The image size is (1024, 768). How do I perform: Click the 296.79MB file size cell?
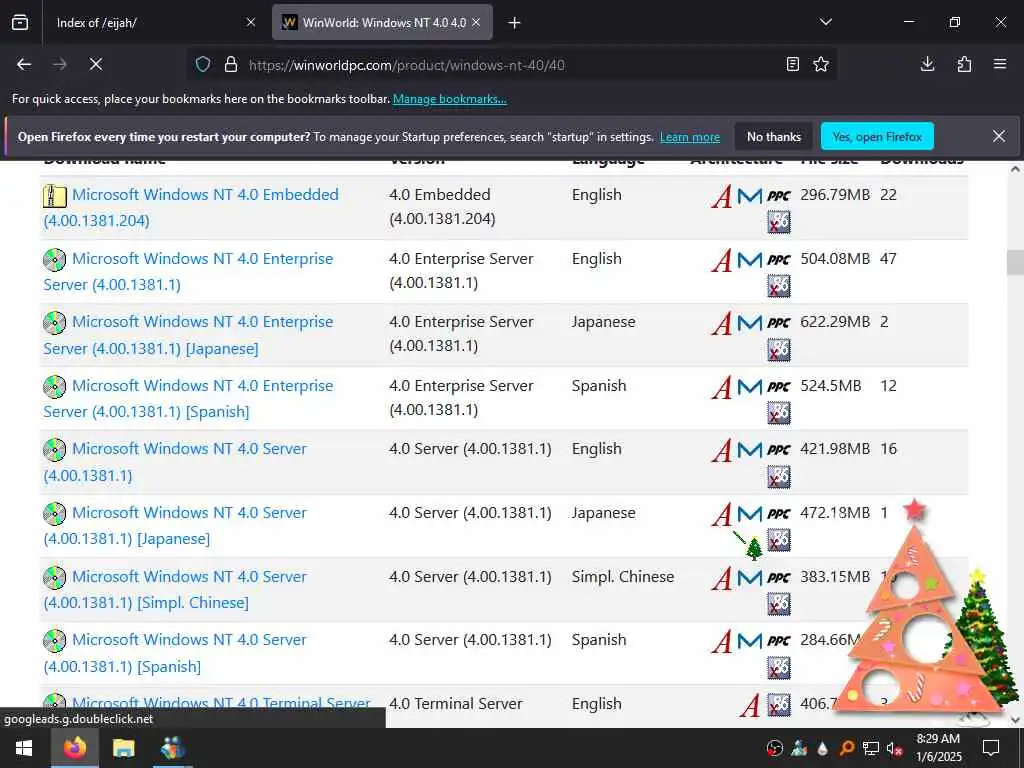[x=835, y=195]
